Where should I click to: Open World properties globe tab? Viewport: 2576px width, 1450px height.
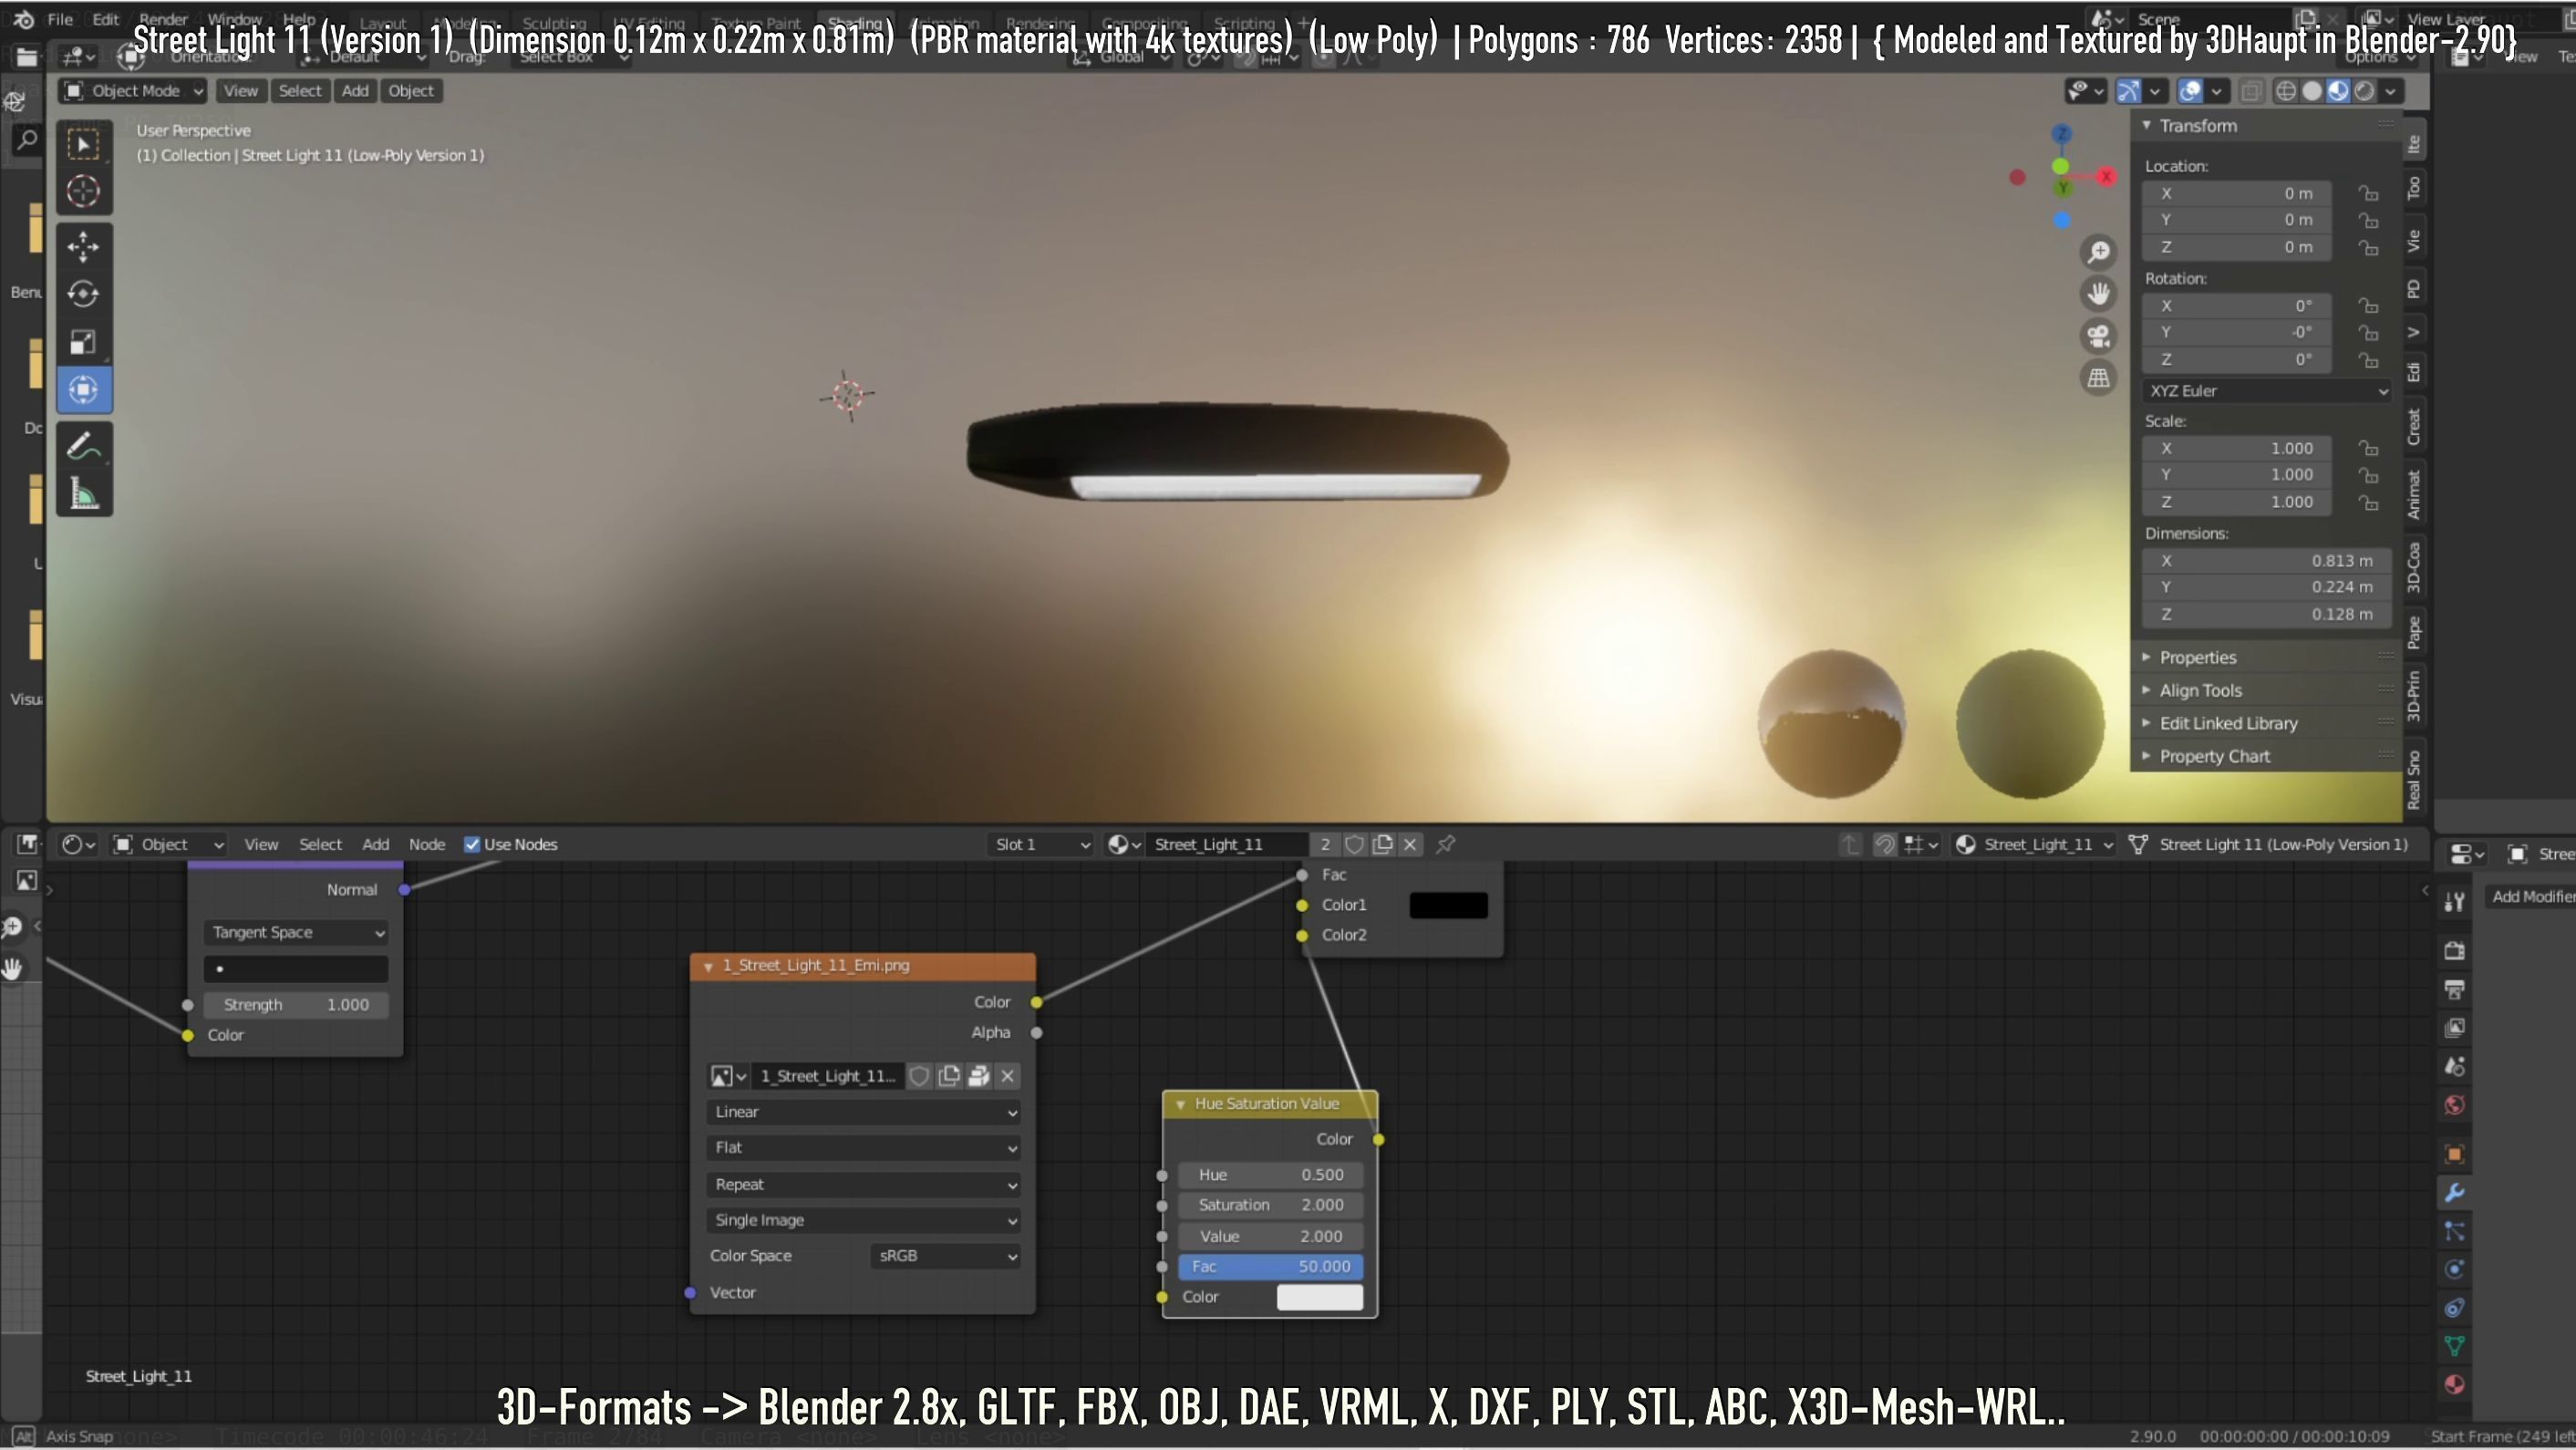click(2454, 1105)
